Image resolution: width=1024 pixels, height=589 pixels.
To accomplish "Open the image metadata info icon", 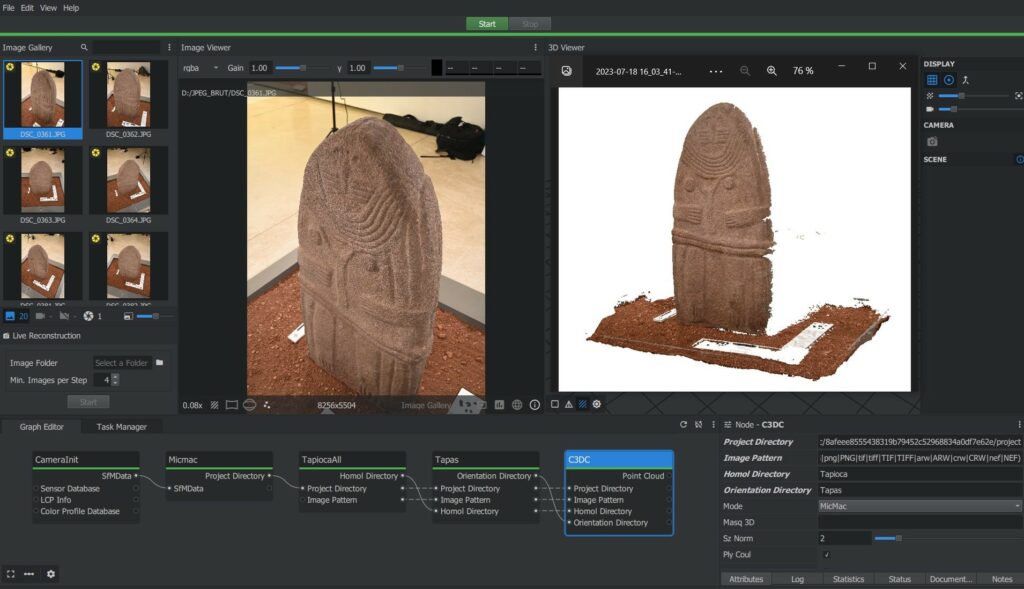I will pyautogui.click(x=535, y=405).
